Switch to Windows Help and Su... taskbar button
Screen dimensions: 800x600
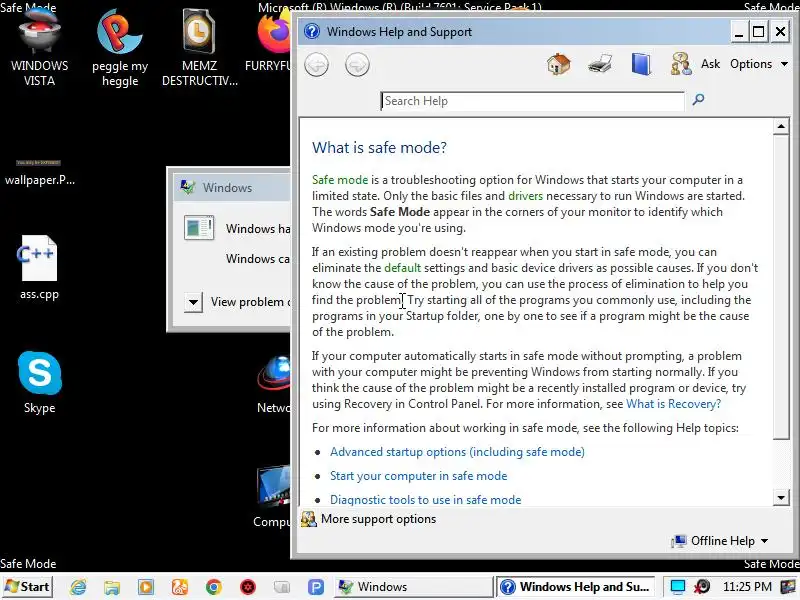click(577, 587)
